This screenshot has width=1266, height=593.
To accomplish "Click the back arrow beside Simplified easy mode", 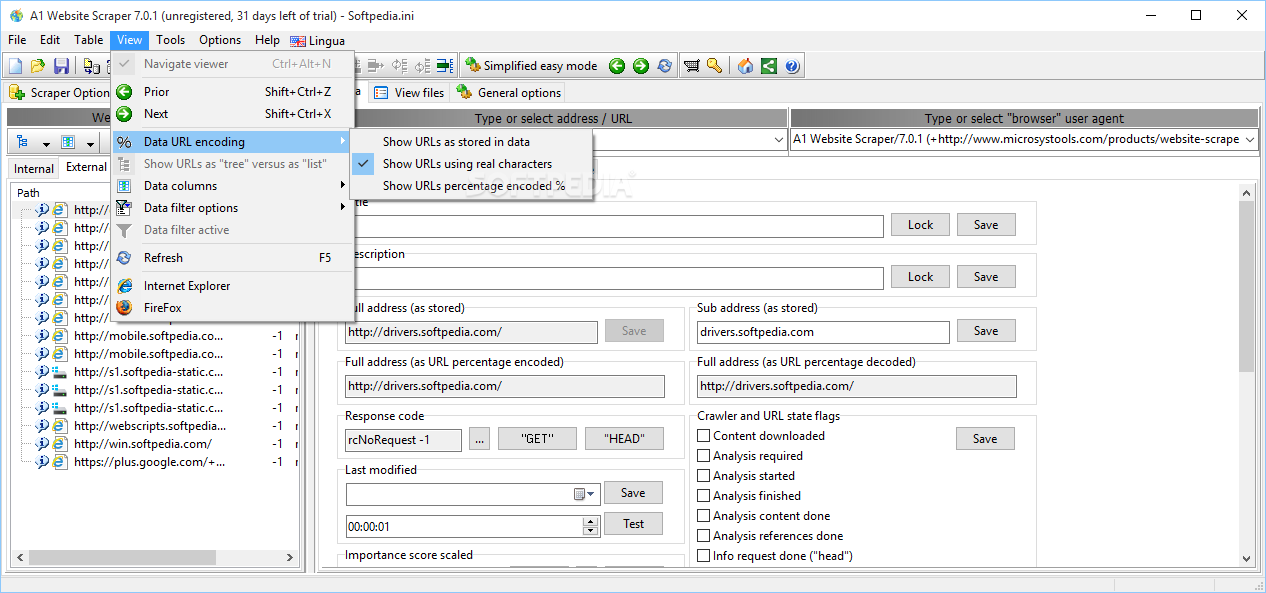I will tap(617, 66).
